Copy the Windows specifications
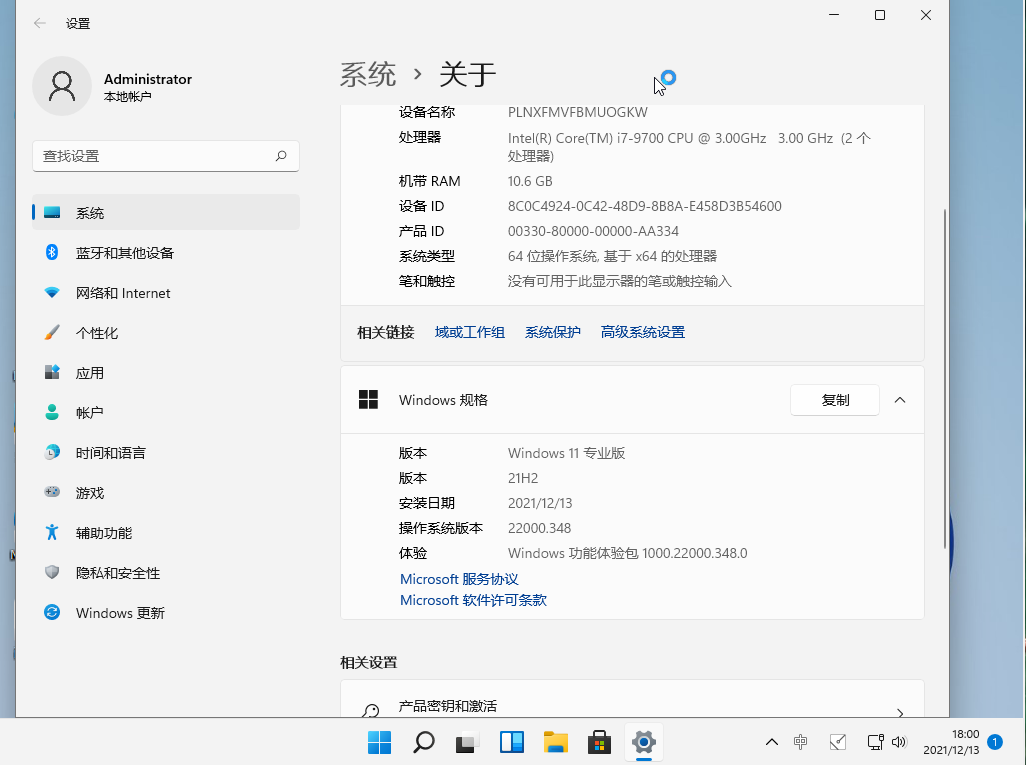 click(x=834, y=400)
